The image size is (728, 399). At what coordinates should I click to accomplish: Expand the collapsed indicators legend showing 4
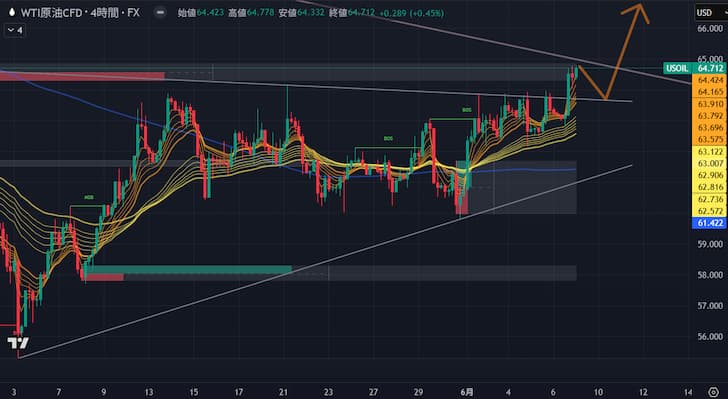coord(14,31)
